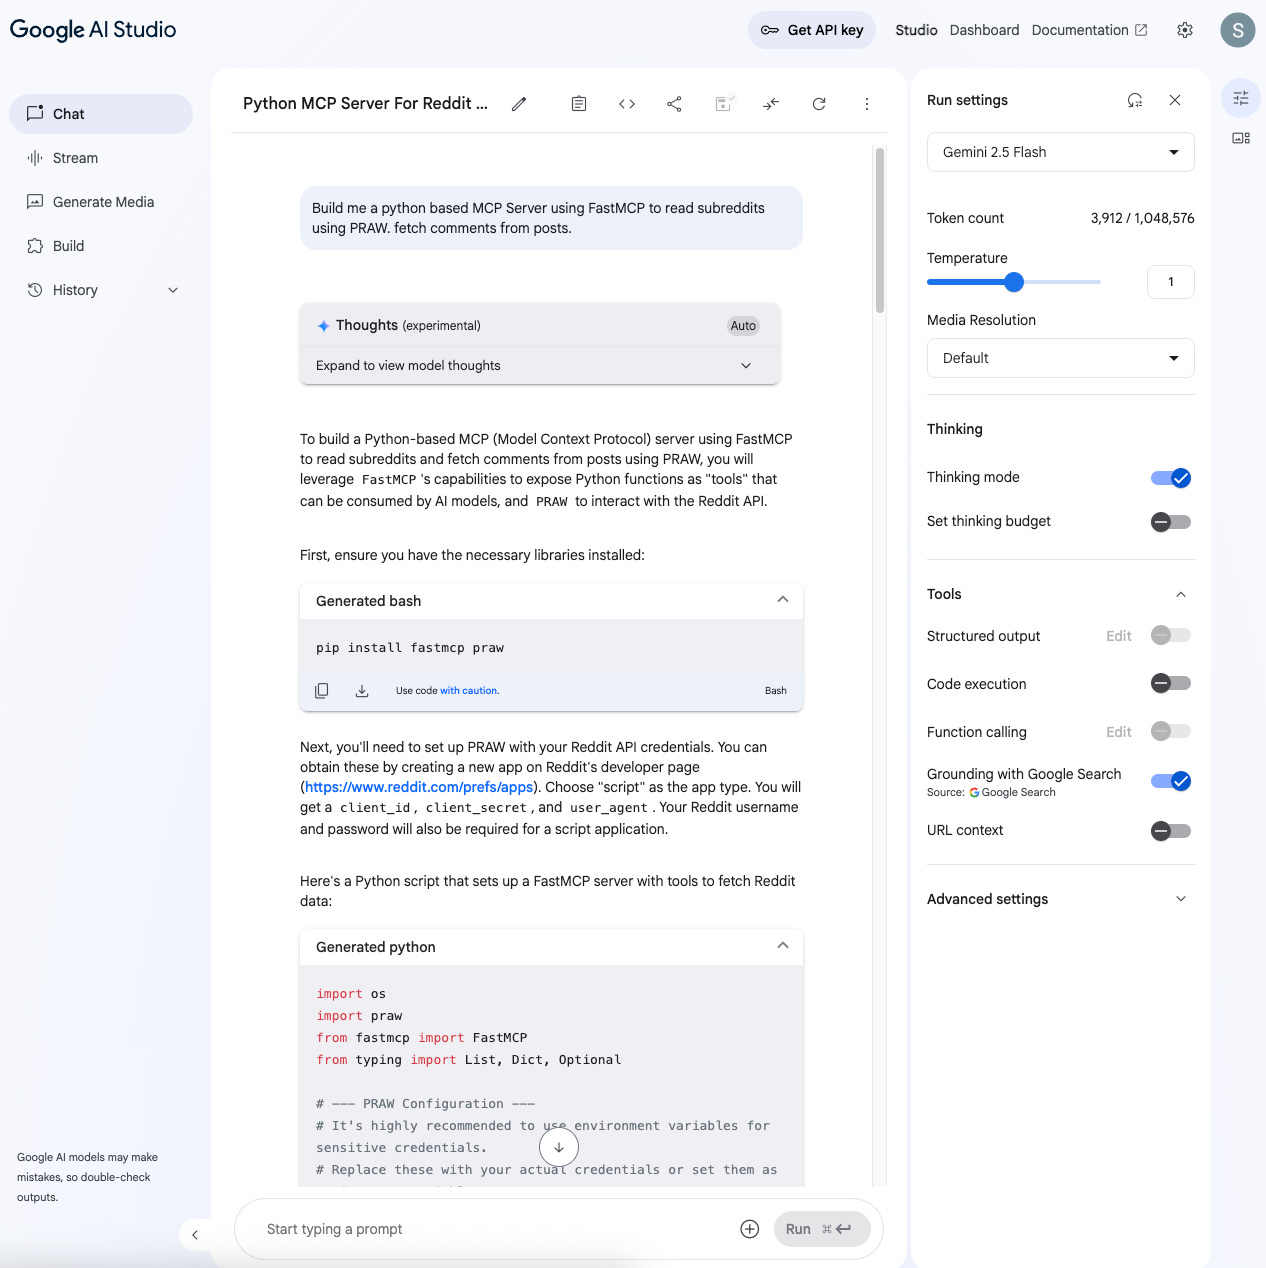Click the compare mode icon
The height and width of the screenshot is (1268, 1266).
[x=771, y=104]
